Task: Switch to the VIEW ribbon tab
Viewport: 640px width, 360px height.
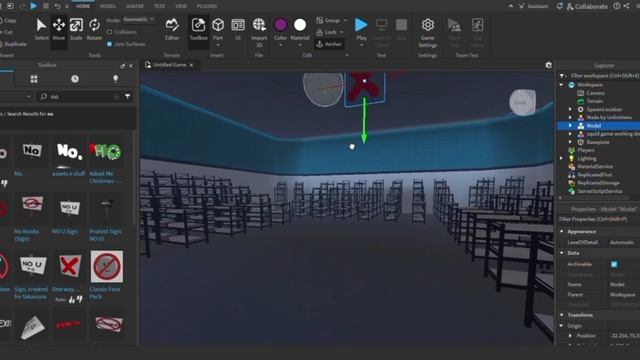Action: pos(181,6)
